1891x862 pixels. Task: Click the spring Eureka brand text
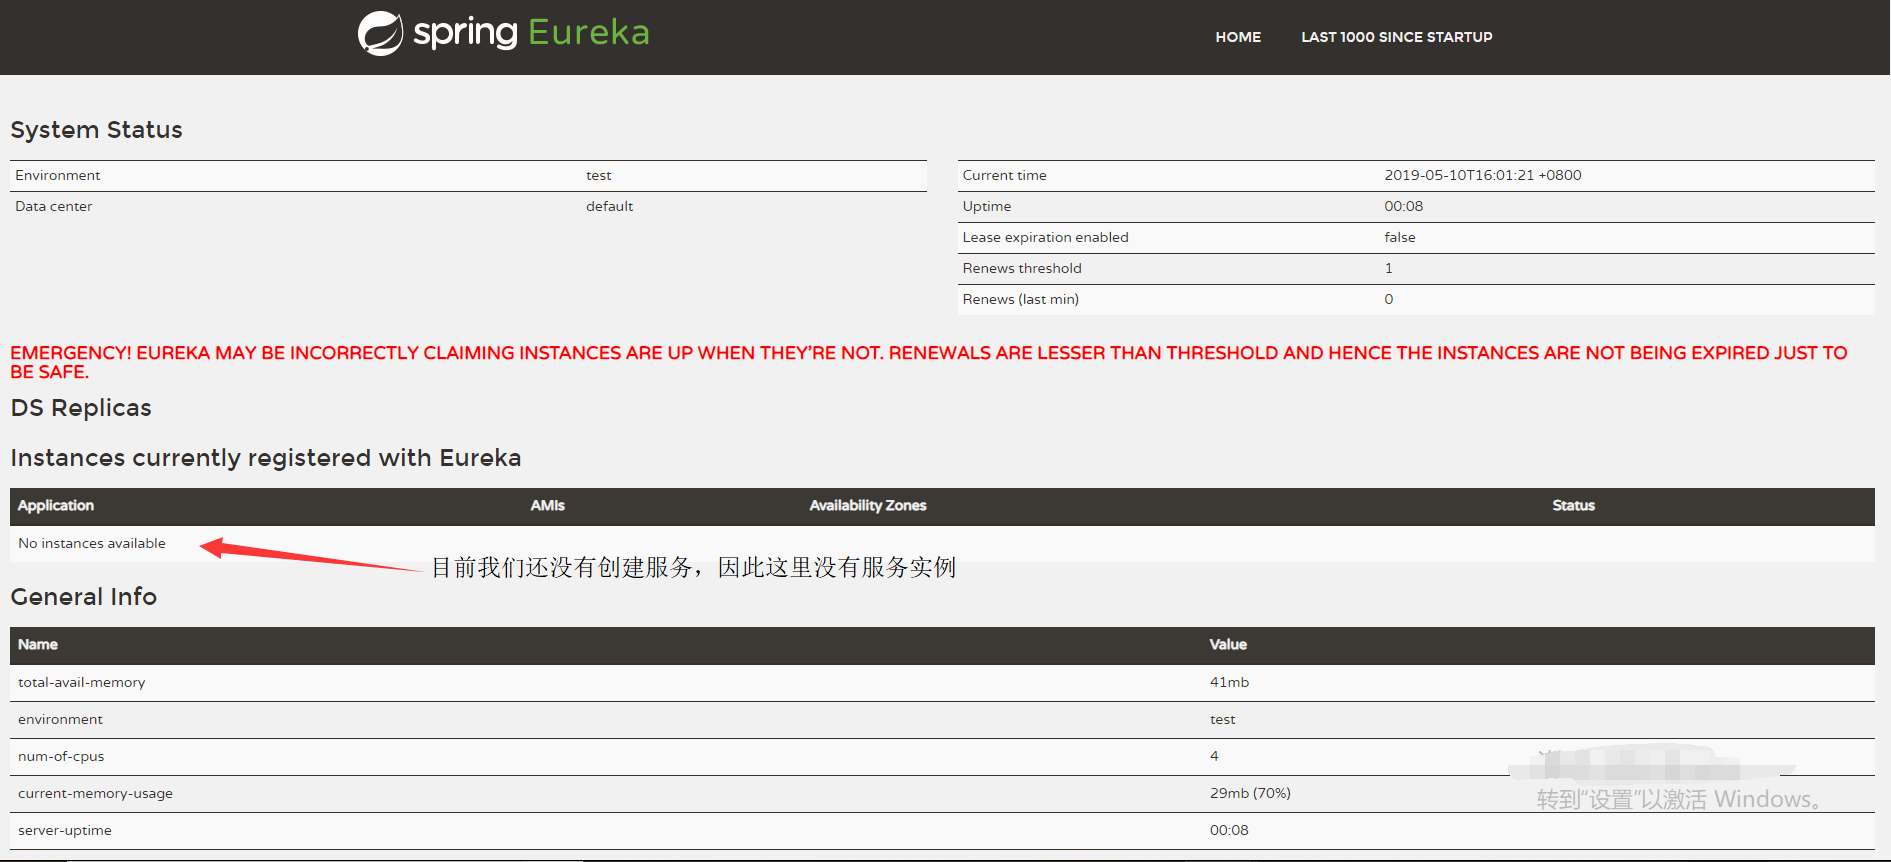pyautogui.click(x=531, y=33)
